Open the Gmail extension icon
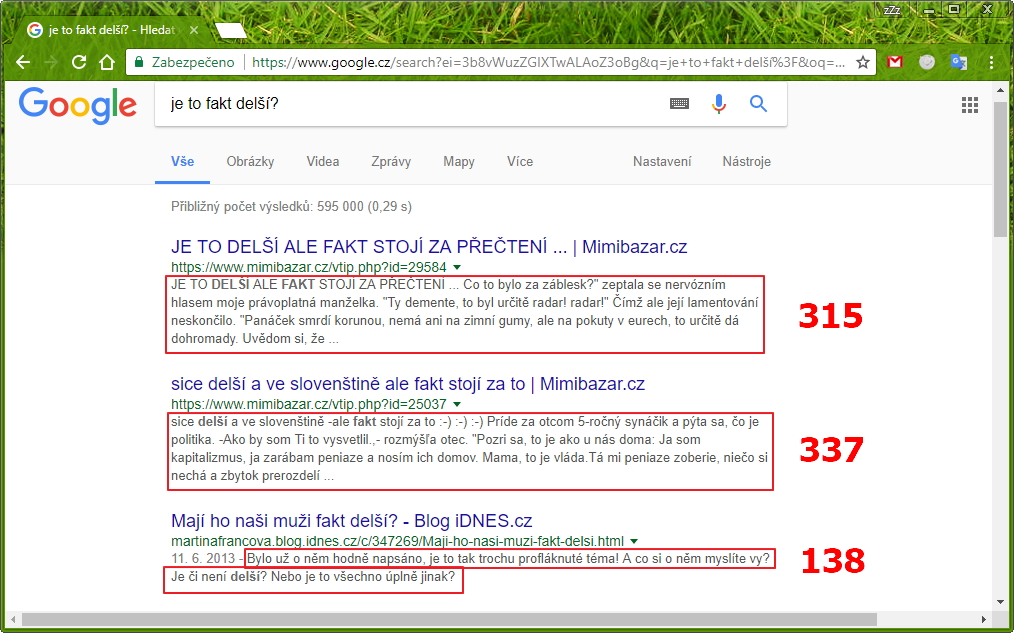Viewport: 1014px width, 633px height. coord(895,62)
